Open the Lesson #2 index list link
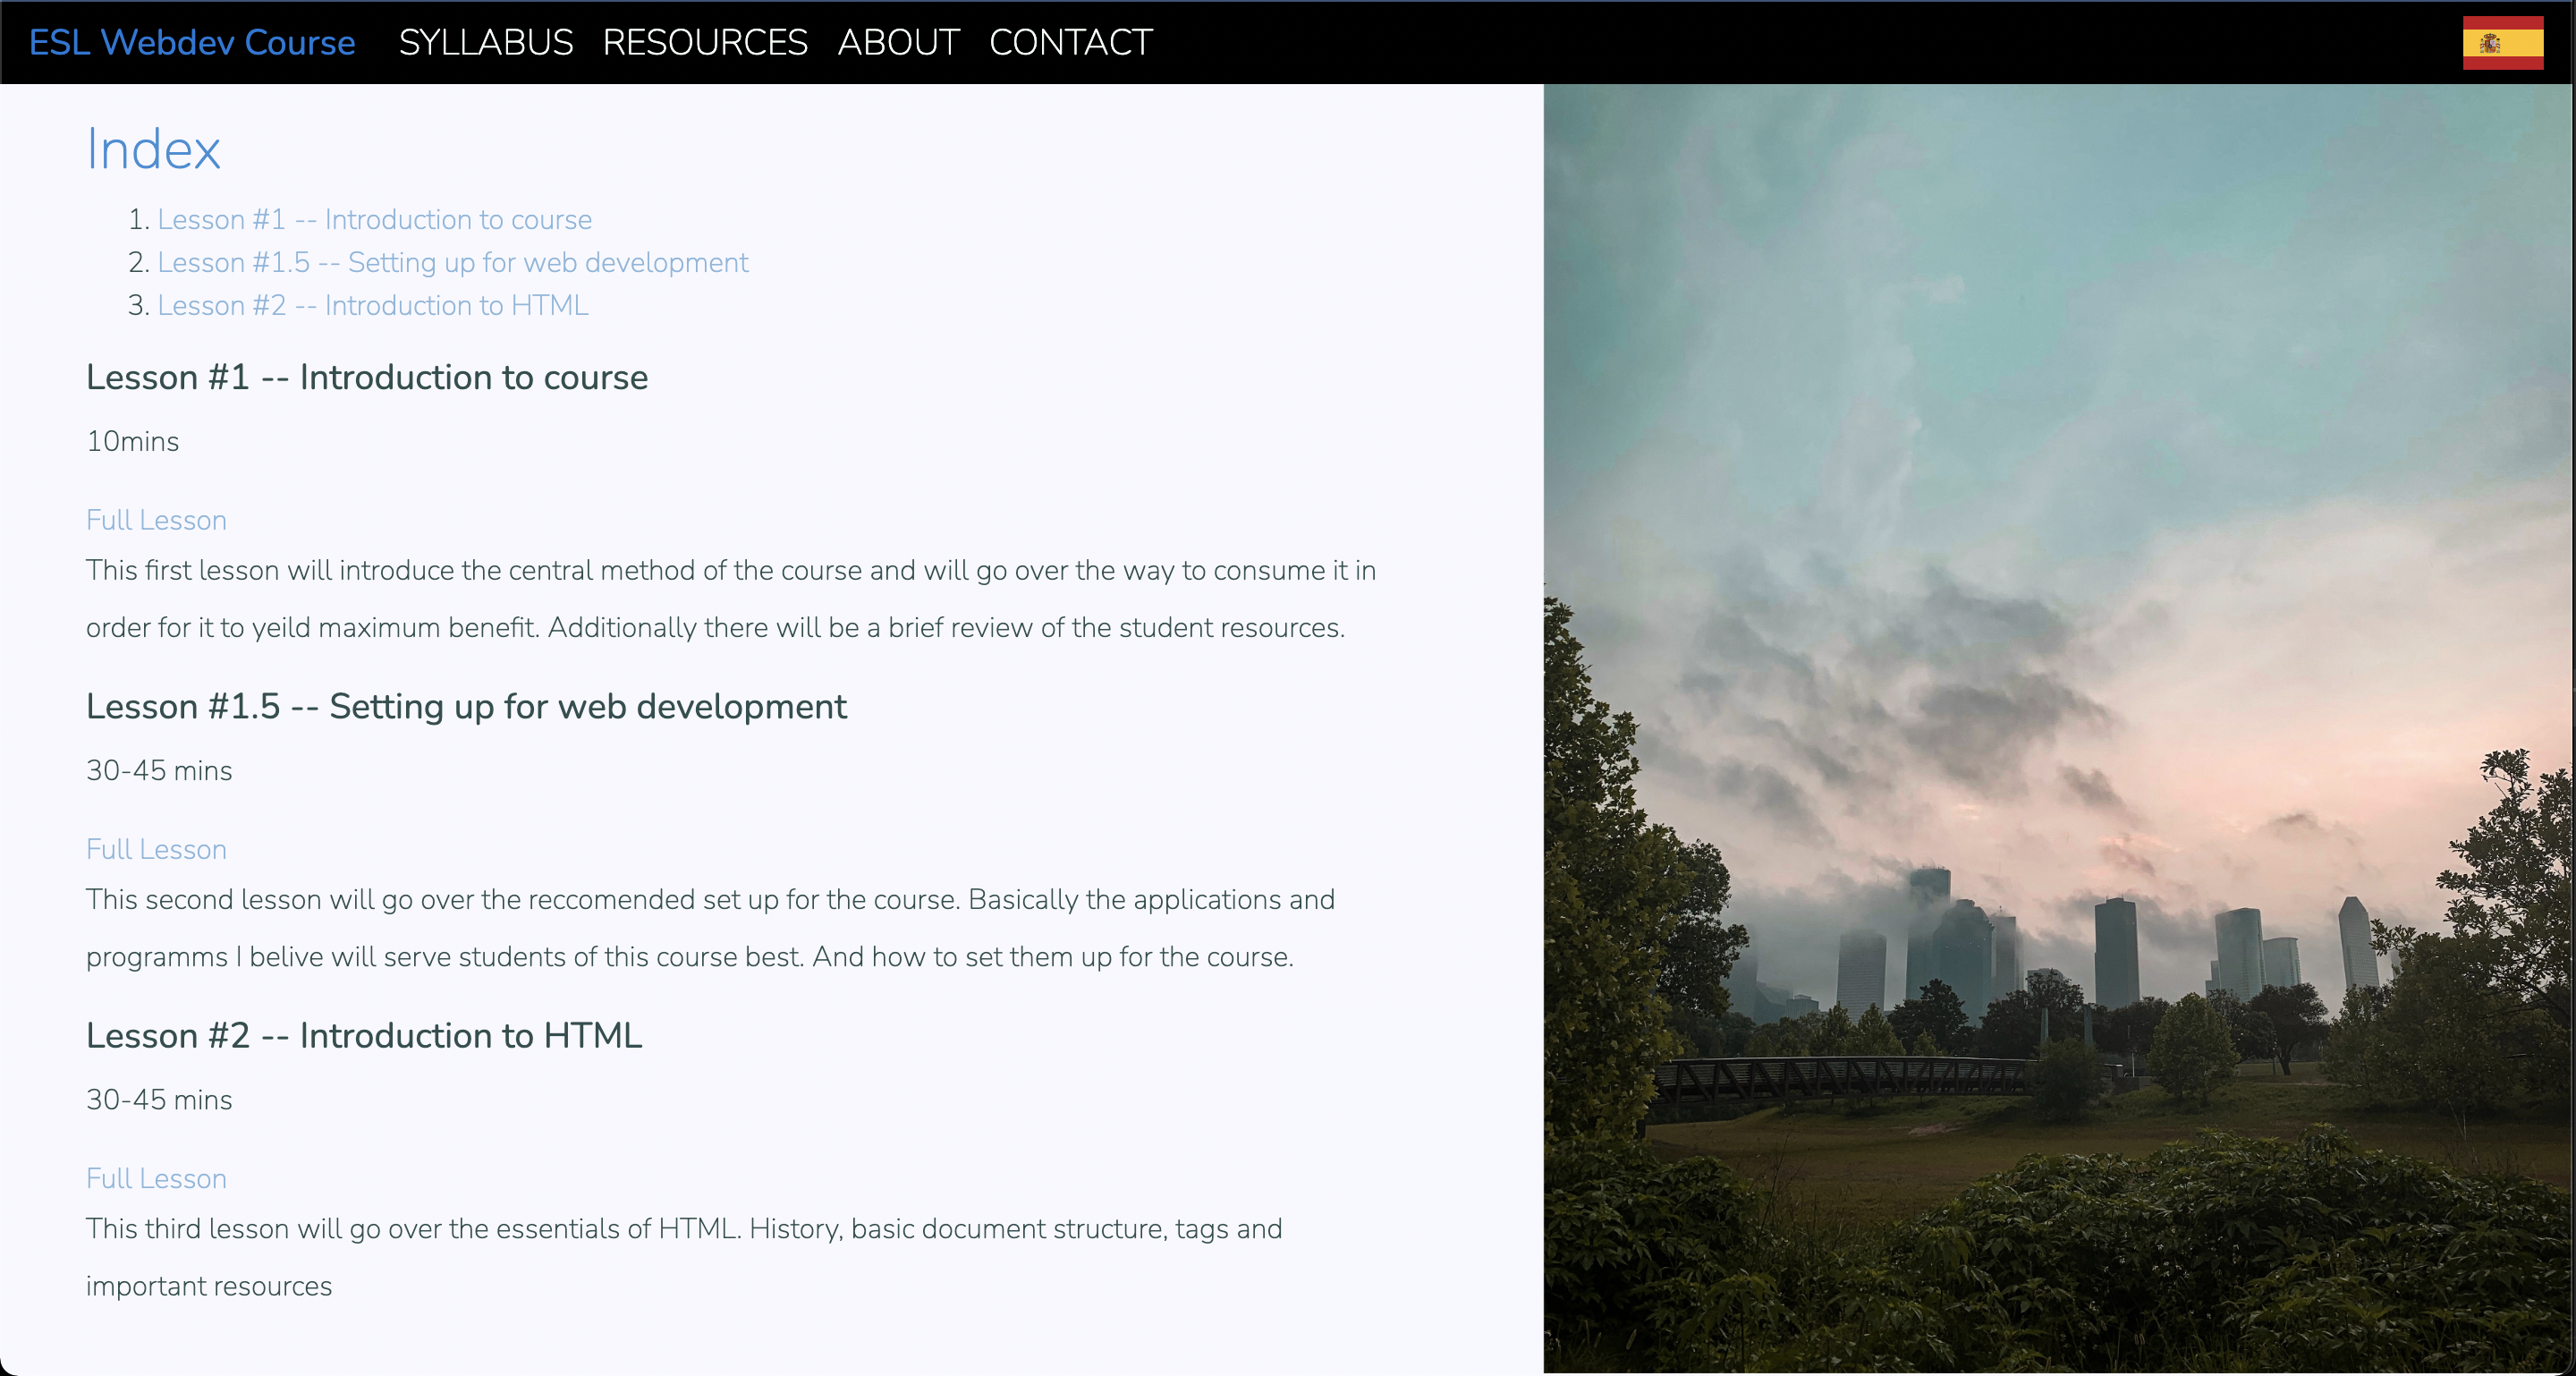The width and height of the screenshot is (2576, 1376). [372, 306]
